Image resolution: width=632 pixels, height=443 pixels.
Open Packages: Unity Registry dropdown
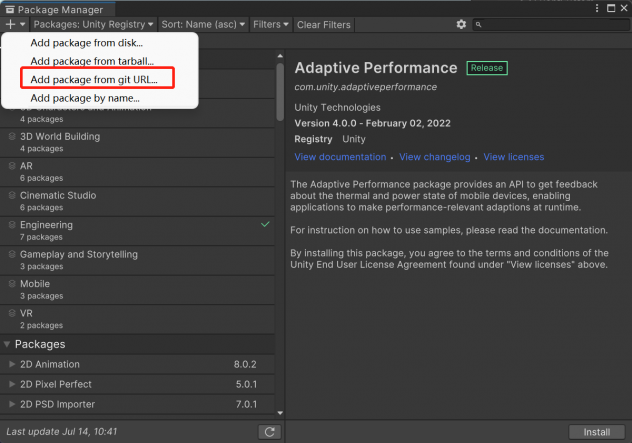coord(94,25)
